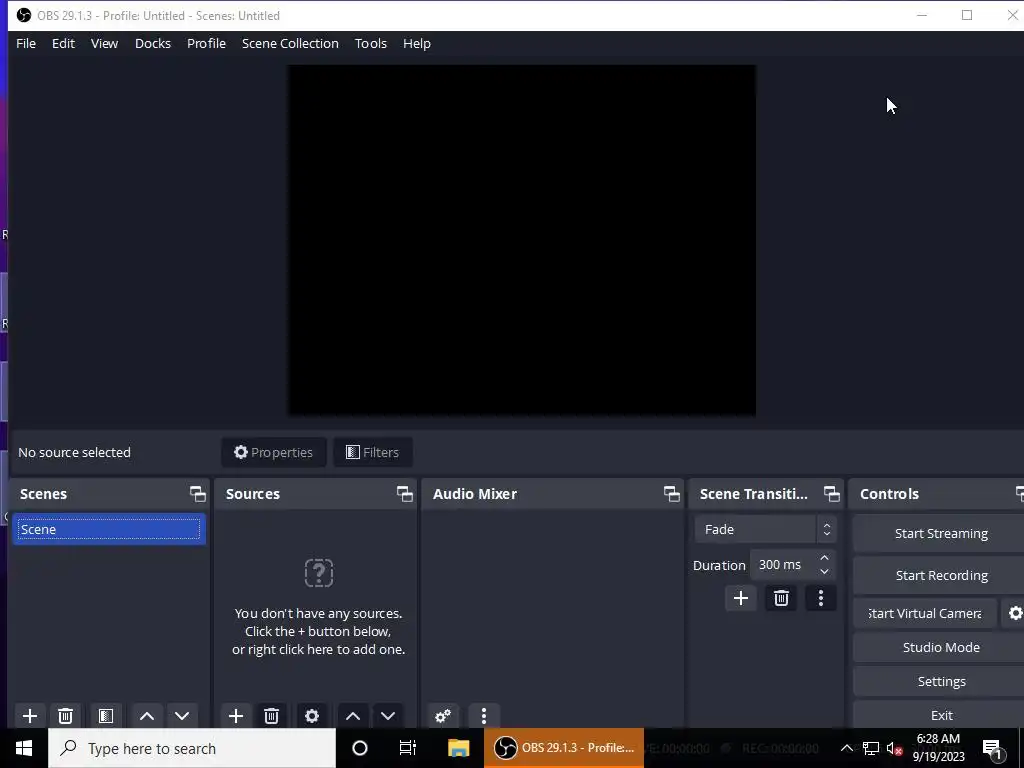Open the Audio Mixer three-dot menu
1024x768 pixels.
tap(484, 716)
